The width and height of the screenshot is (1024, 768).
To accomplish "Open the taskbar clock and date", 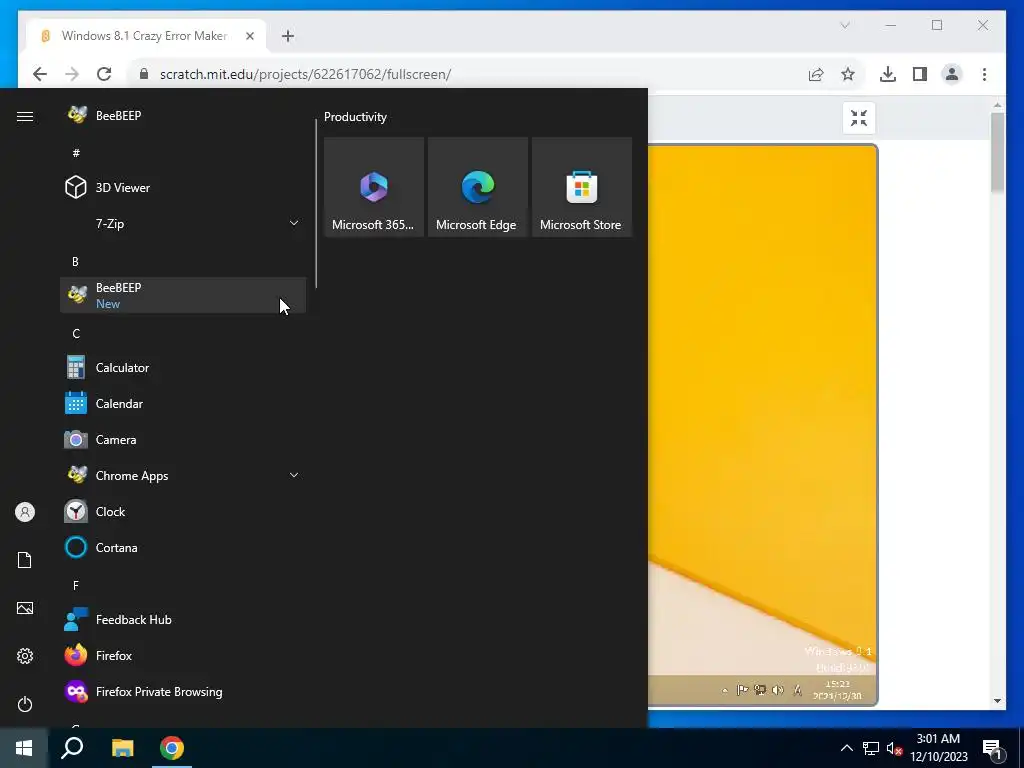I will pos(938,748).
